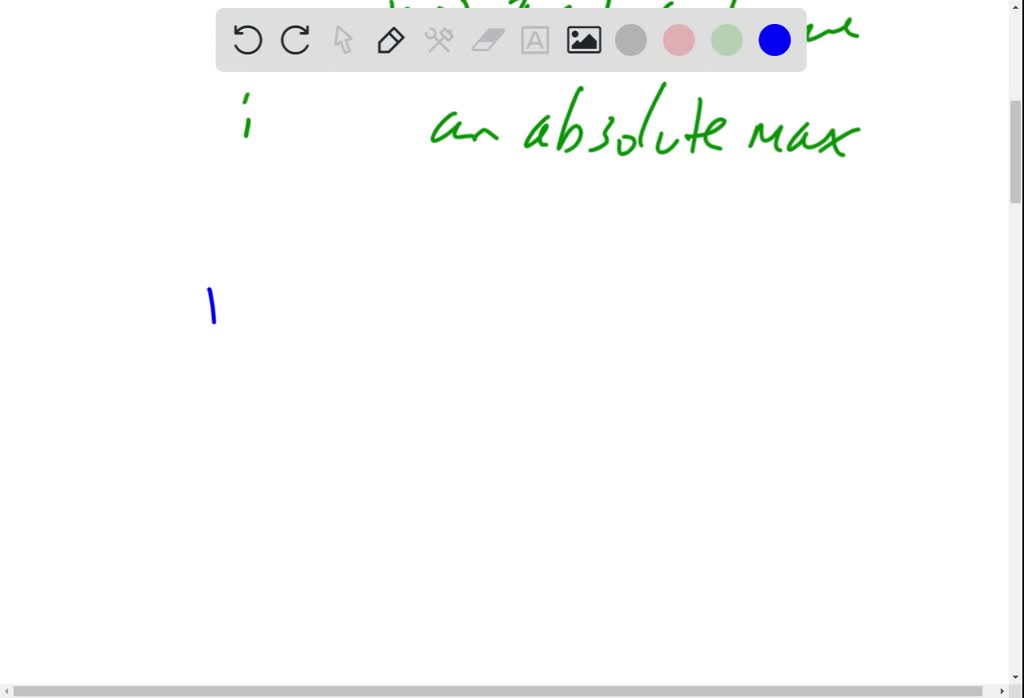
Task: Select the Text tool
Action: click(535, 40)
